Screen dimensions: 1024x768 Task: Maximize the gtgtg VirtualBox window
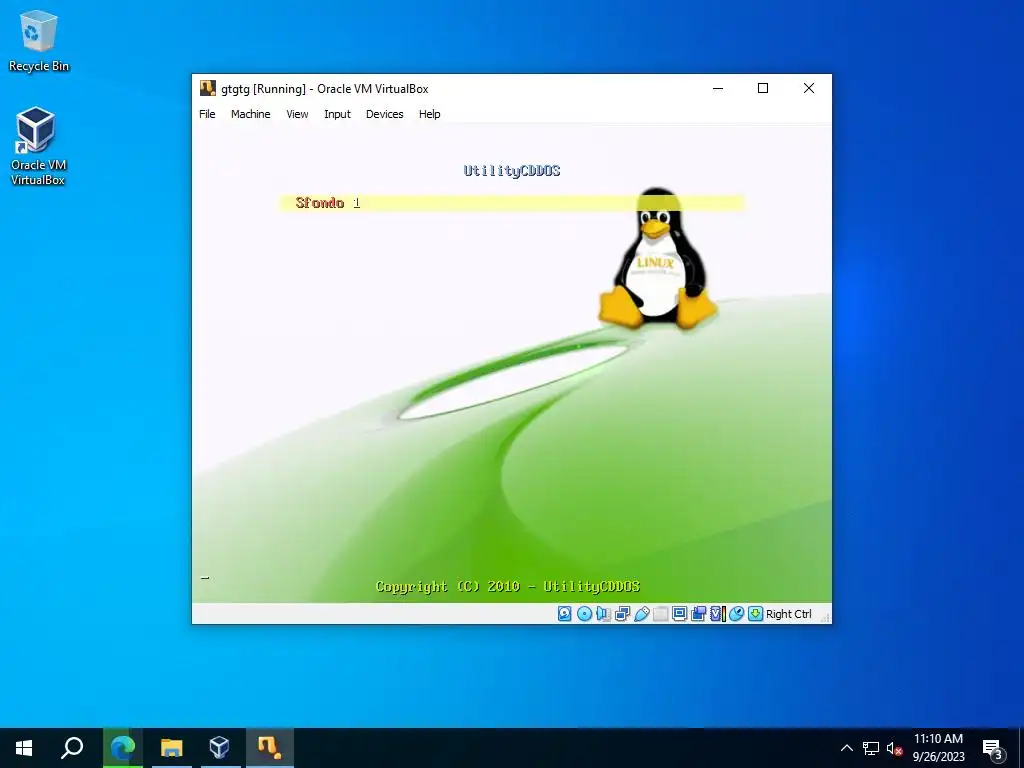tap(763, 88)
